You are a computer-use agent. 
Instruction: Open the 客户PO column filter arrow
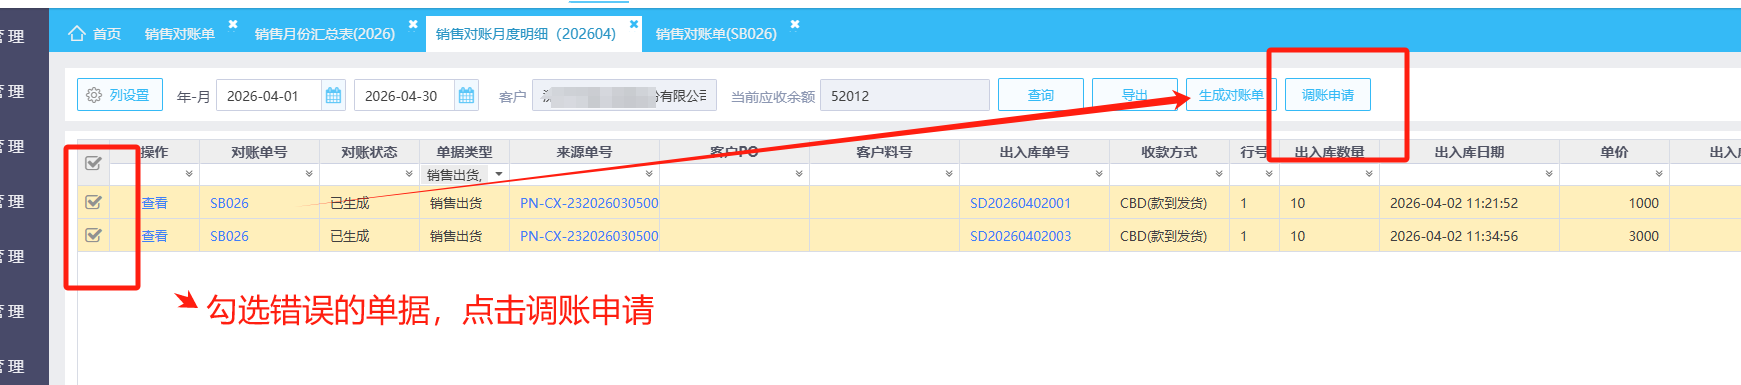pos(799,174)
